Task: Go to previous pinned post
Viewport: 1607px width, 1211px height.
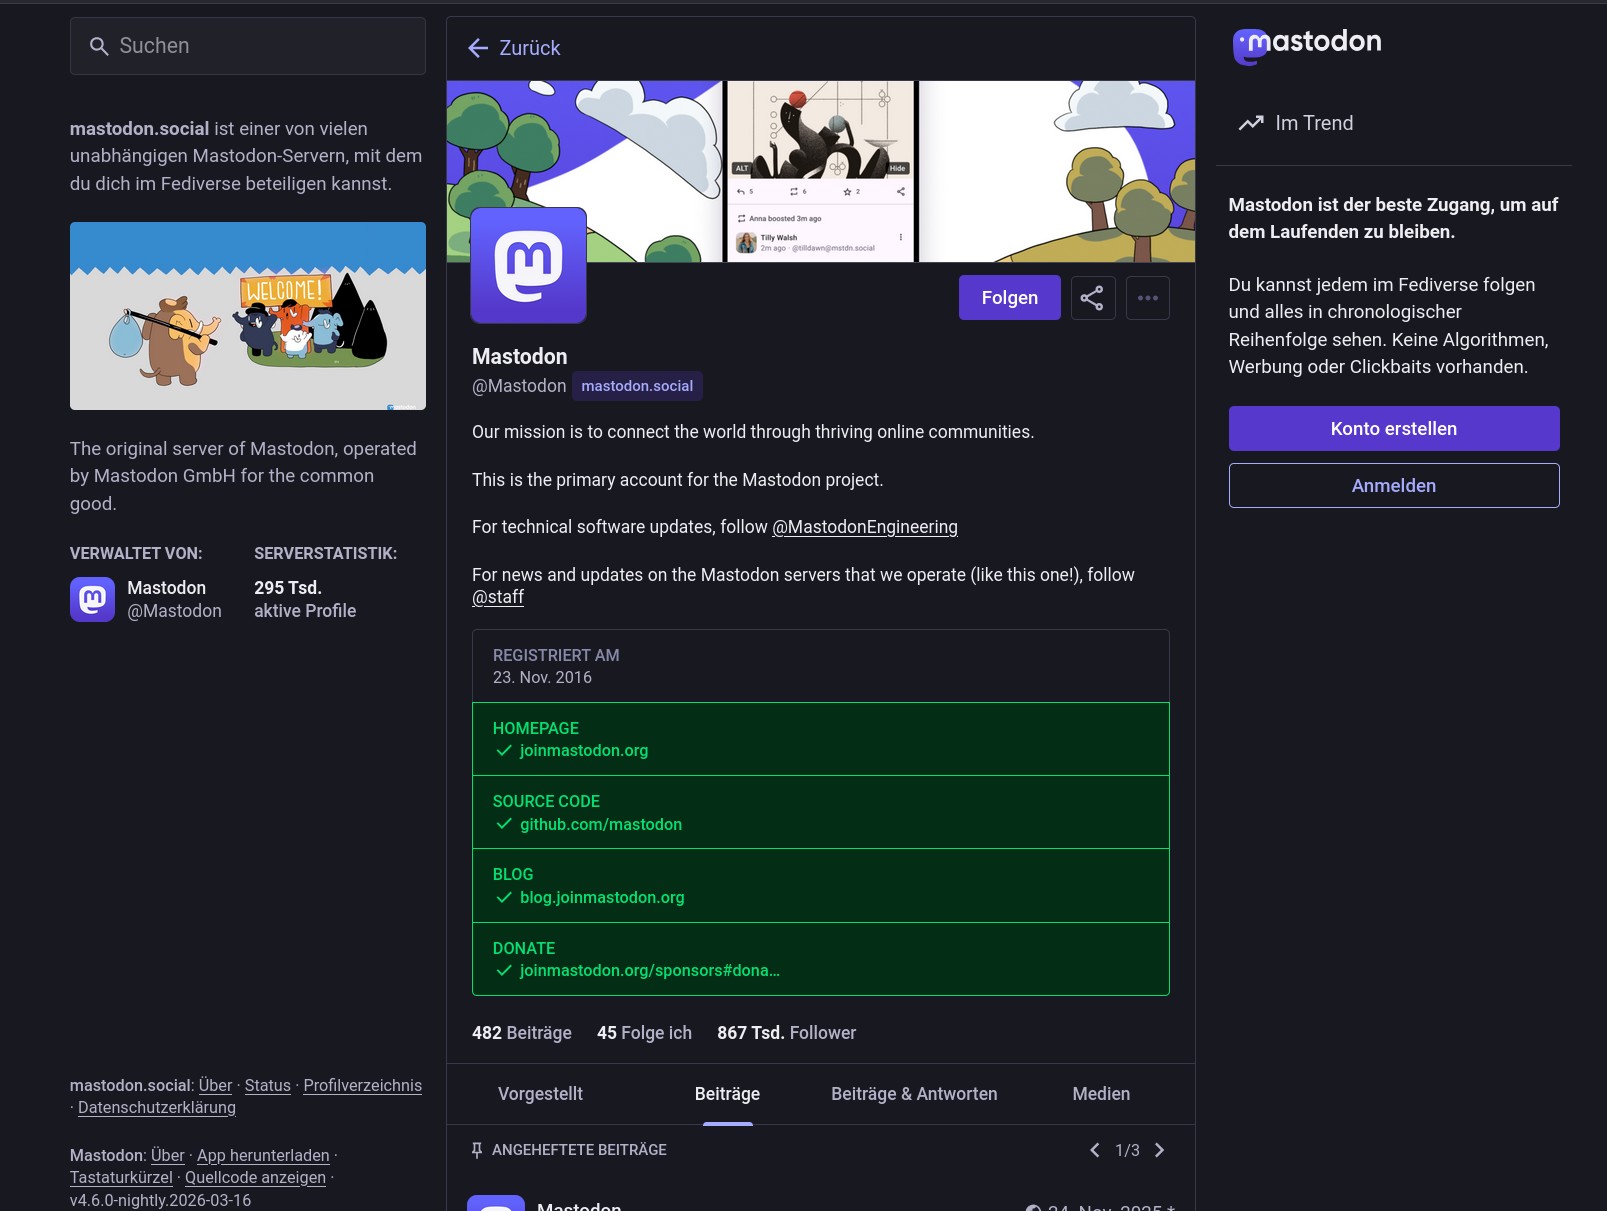Action: click(1095, 1150)
